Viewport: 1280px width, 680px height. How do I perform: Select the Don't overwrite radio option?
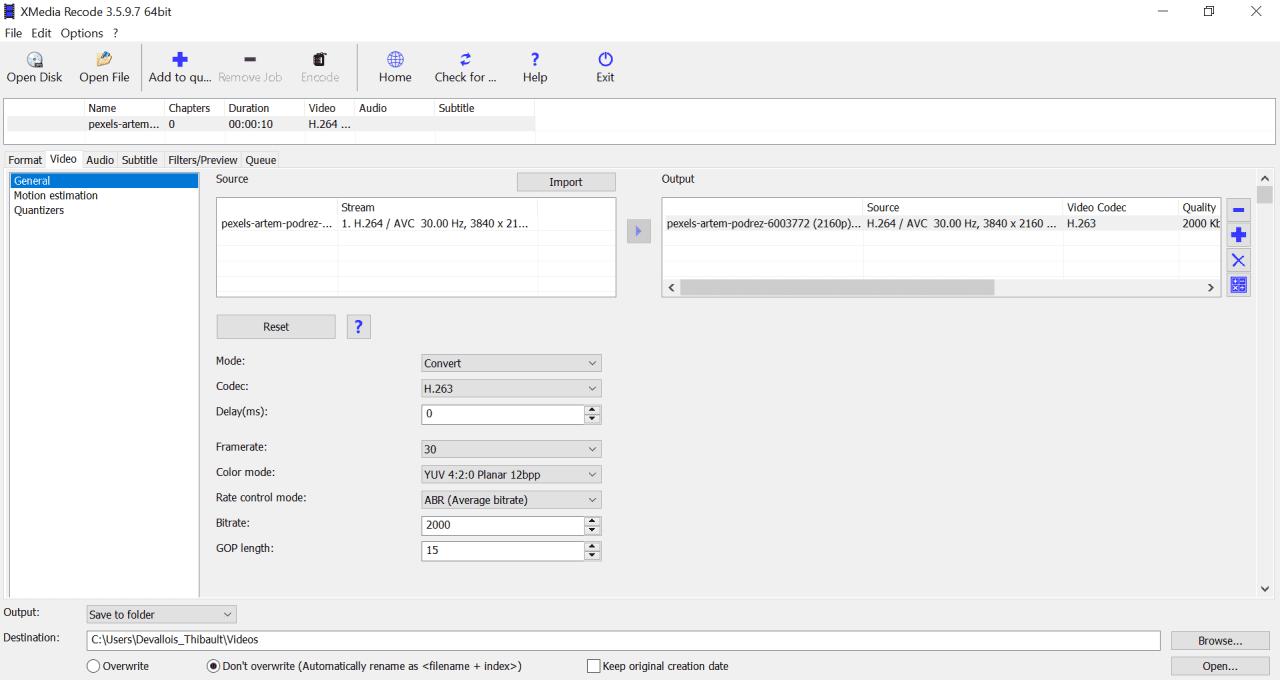(213, 666)
